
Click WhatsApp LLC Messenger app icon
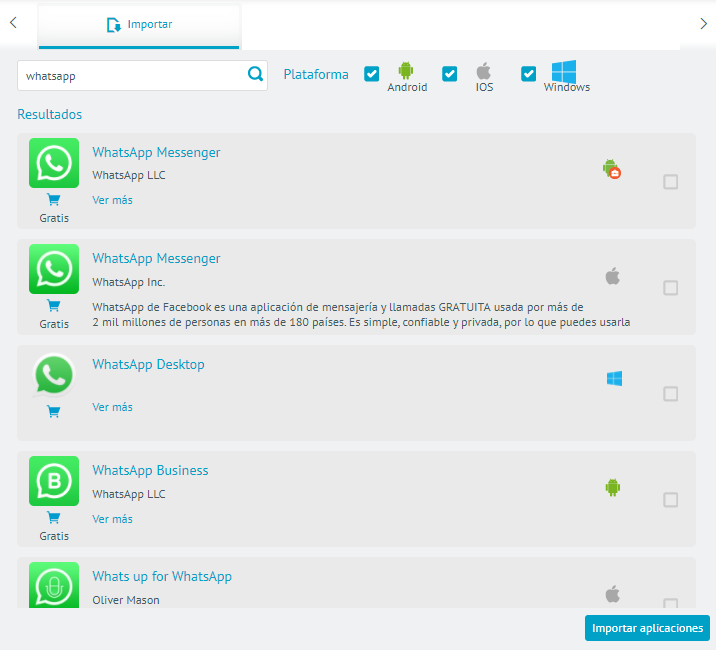(x=54, y=163)
